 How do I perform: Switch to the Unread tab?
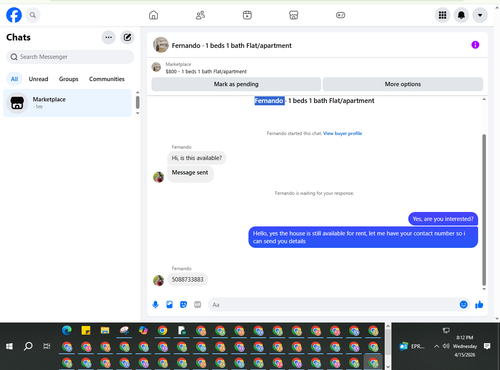pos(38,79)
